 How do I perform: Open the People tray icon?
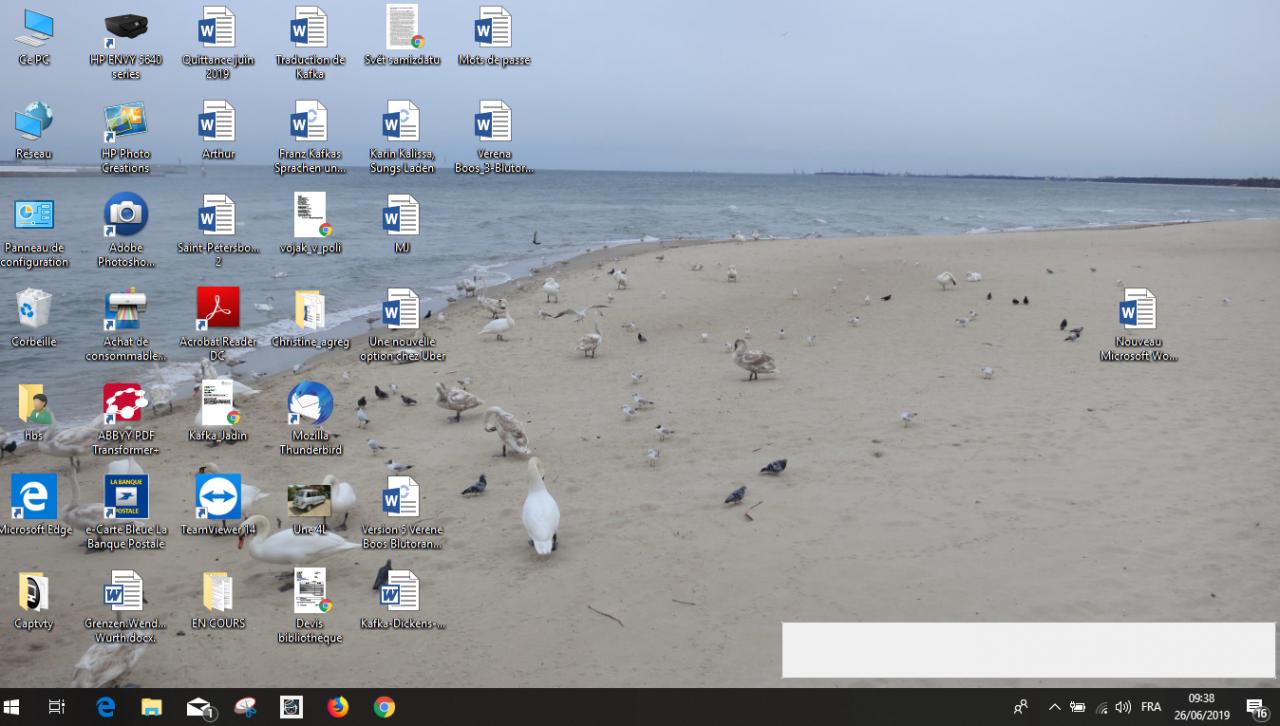[x=1020, y=707]
